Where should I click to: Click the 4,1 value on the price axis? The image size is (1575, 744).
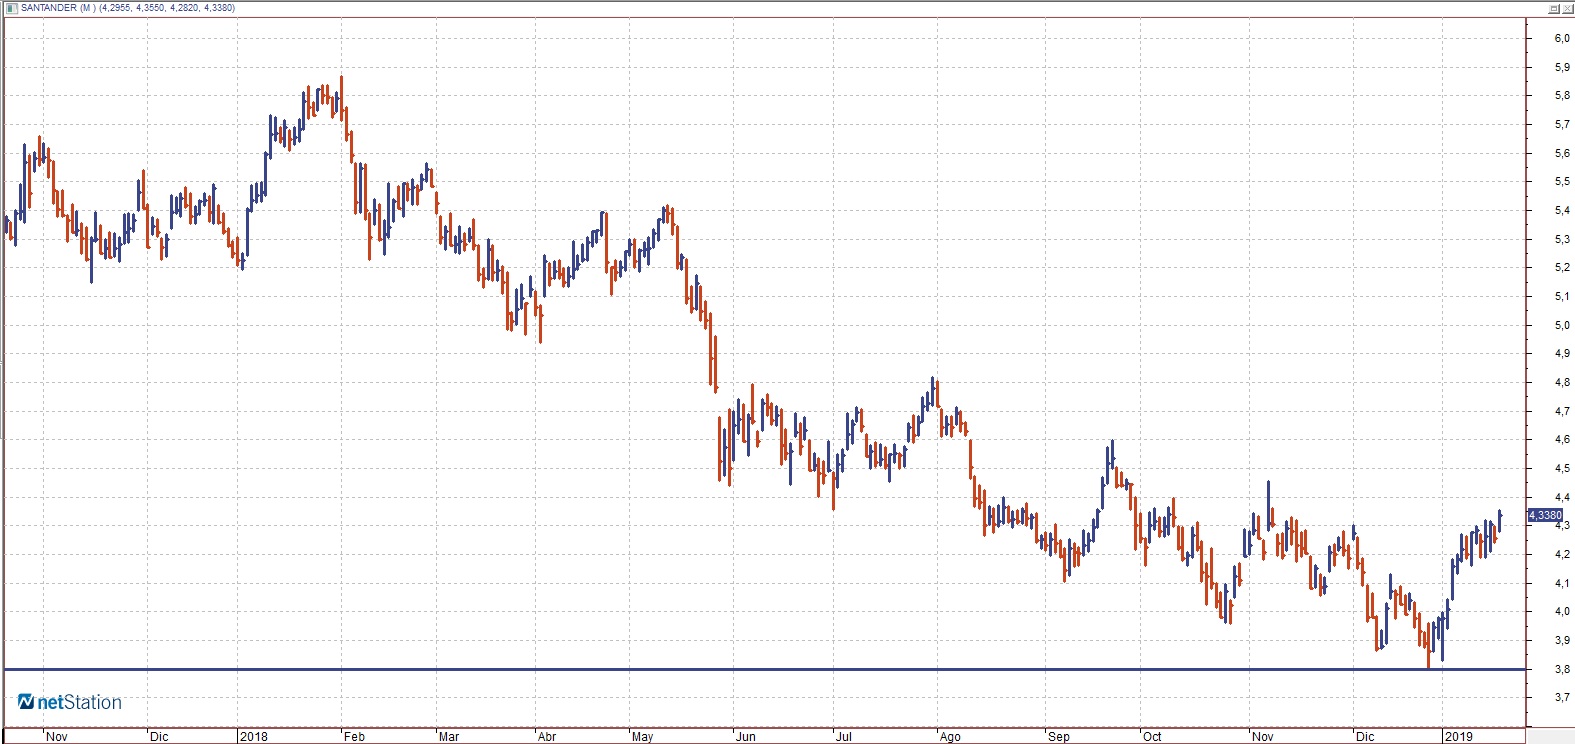[x=1562, y=584]
